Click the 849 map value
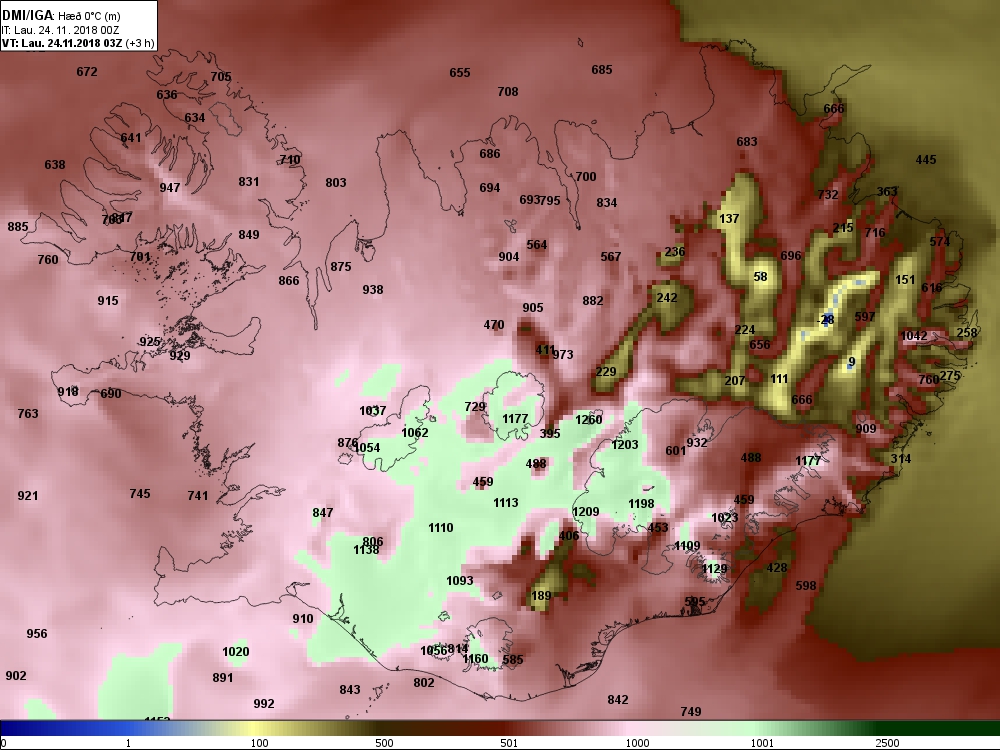Viewport: 1000px width, 750px height. [249, 235]
